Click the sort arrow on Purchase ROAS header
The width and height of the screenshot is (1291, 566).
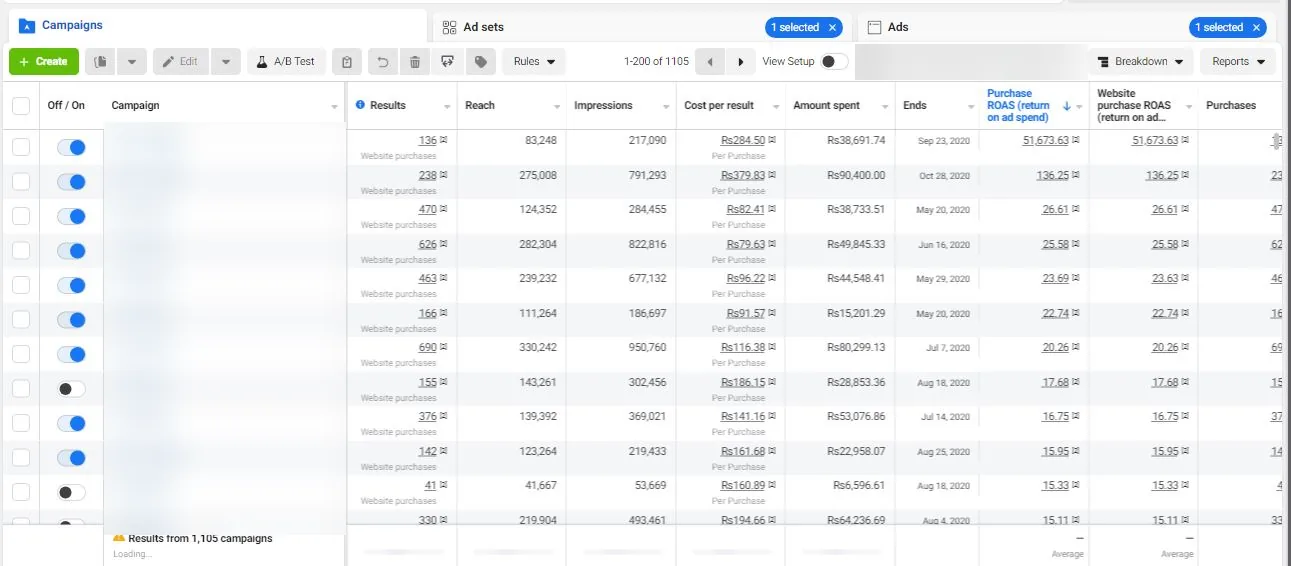coord(1066,105)
